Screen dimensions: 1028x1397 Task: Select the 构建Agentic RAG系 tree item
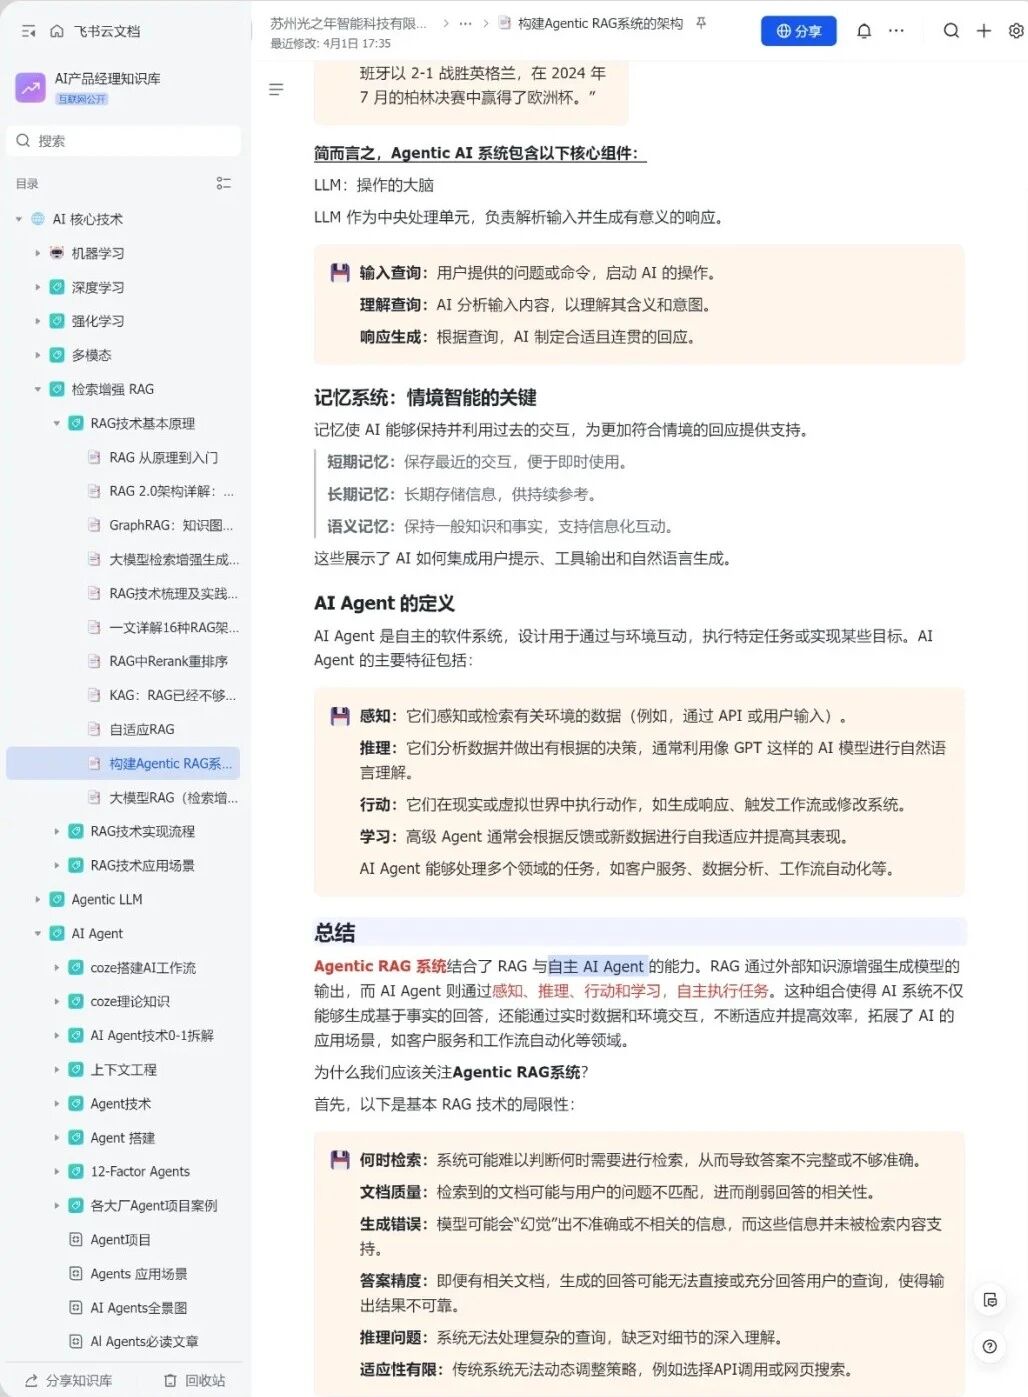coord(123,763)
